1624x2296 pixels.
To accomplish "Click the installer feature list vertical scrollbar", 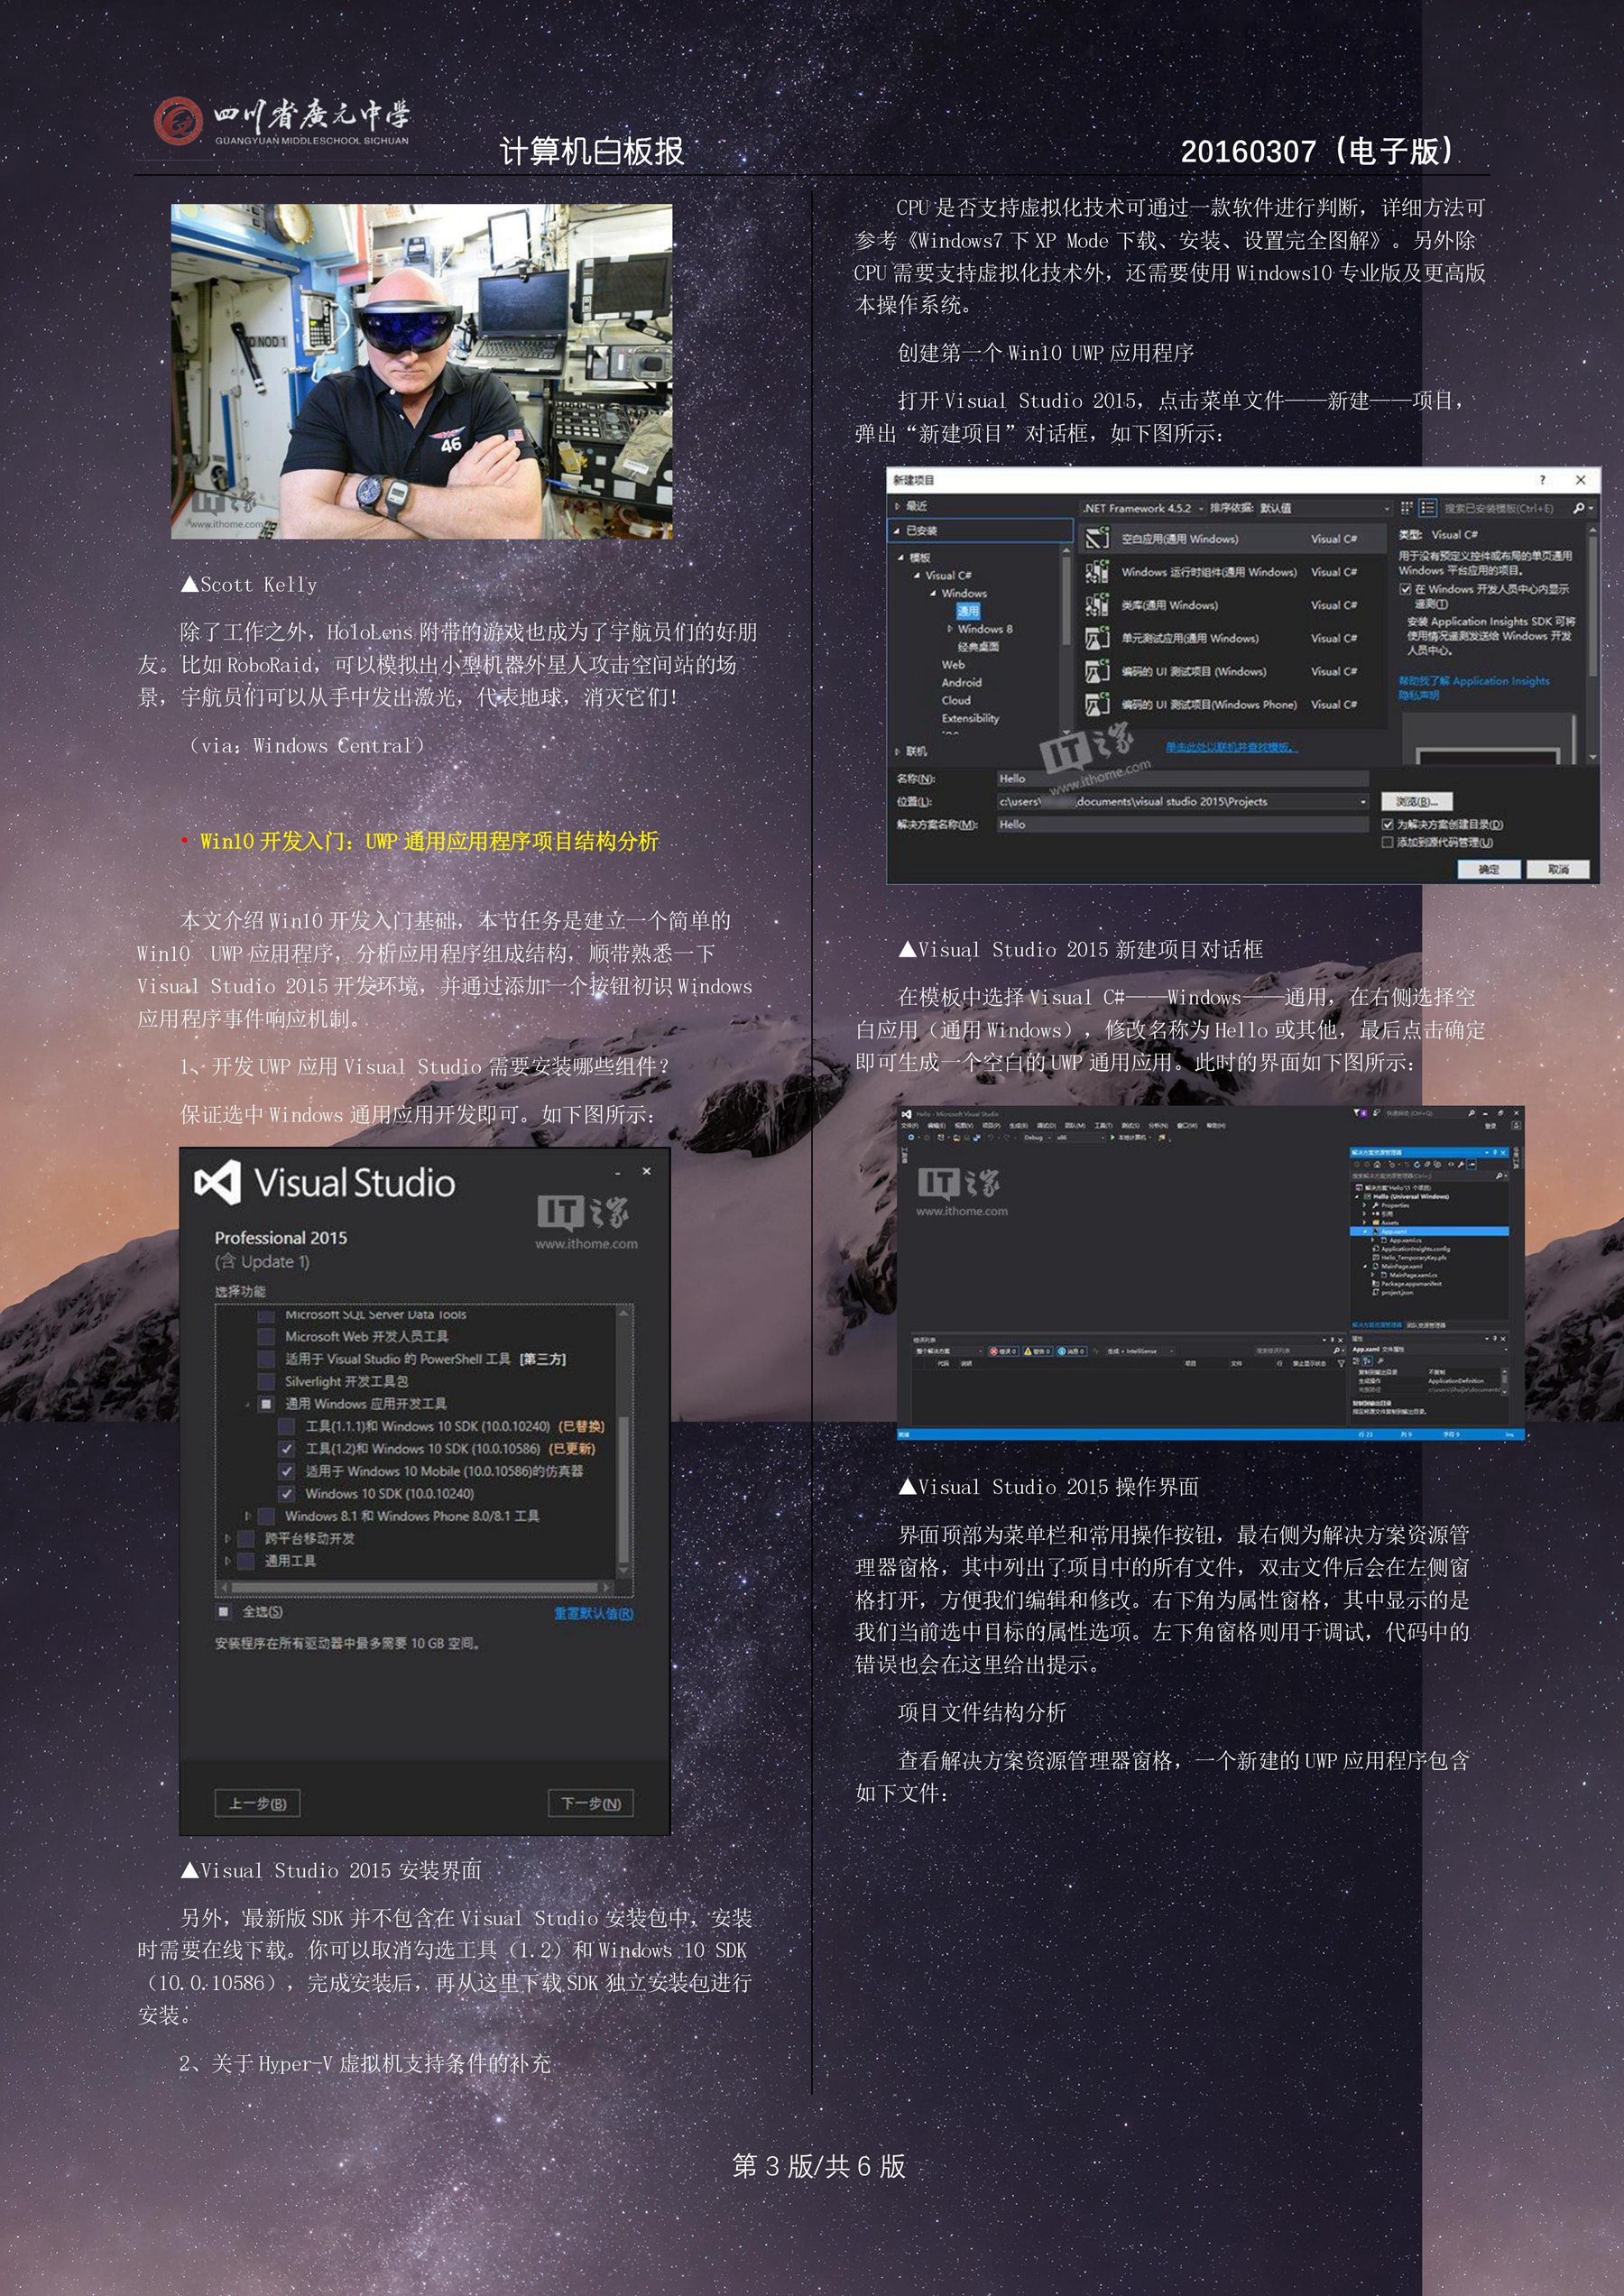I will (624, 1441).
